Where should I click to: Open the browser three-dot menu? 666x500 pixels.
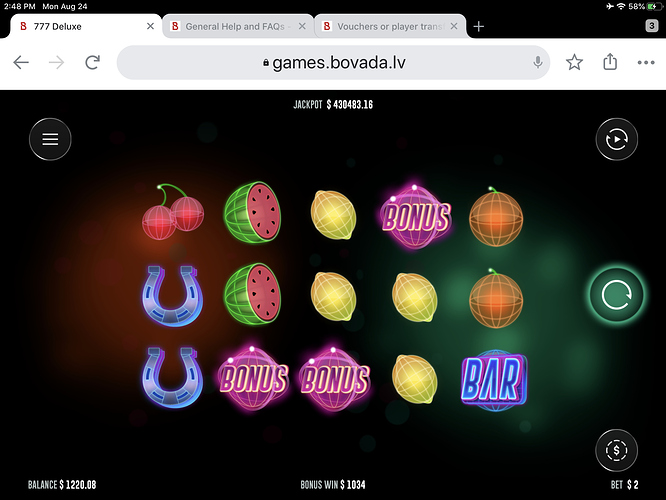pos(646,62)
